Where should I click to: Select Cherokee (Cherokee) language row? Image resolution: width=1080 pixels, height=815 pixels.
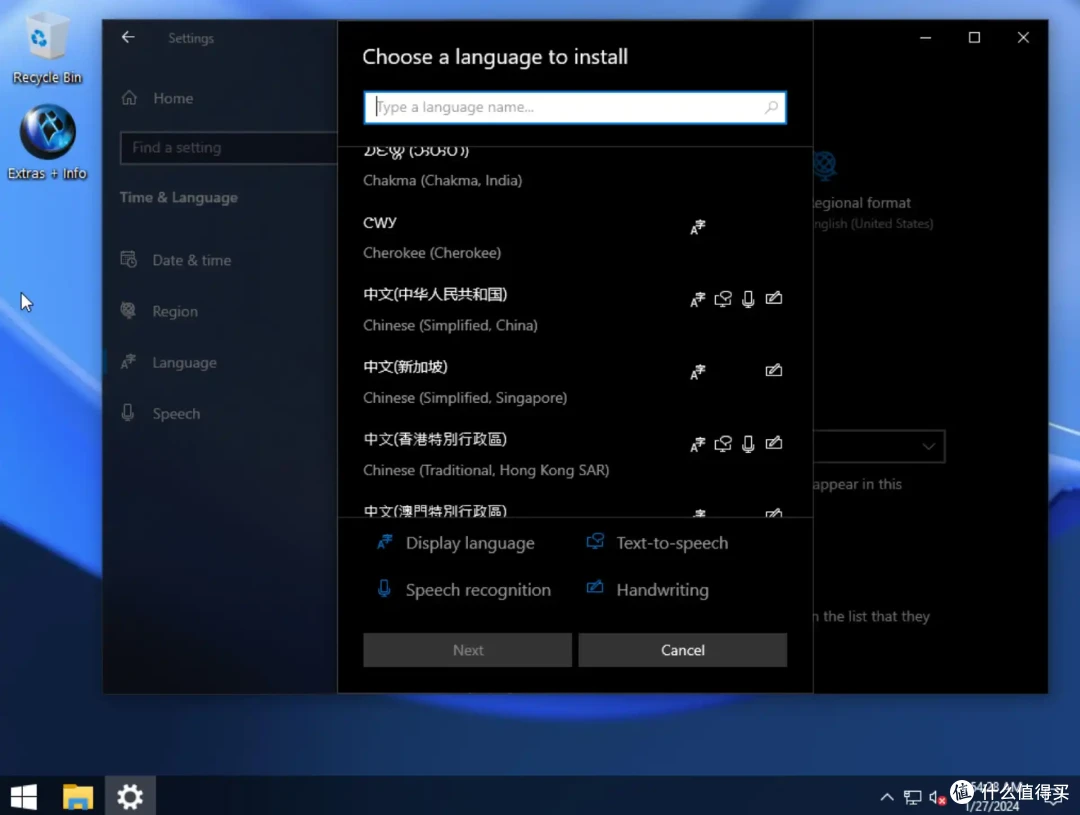point(574,238)
